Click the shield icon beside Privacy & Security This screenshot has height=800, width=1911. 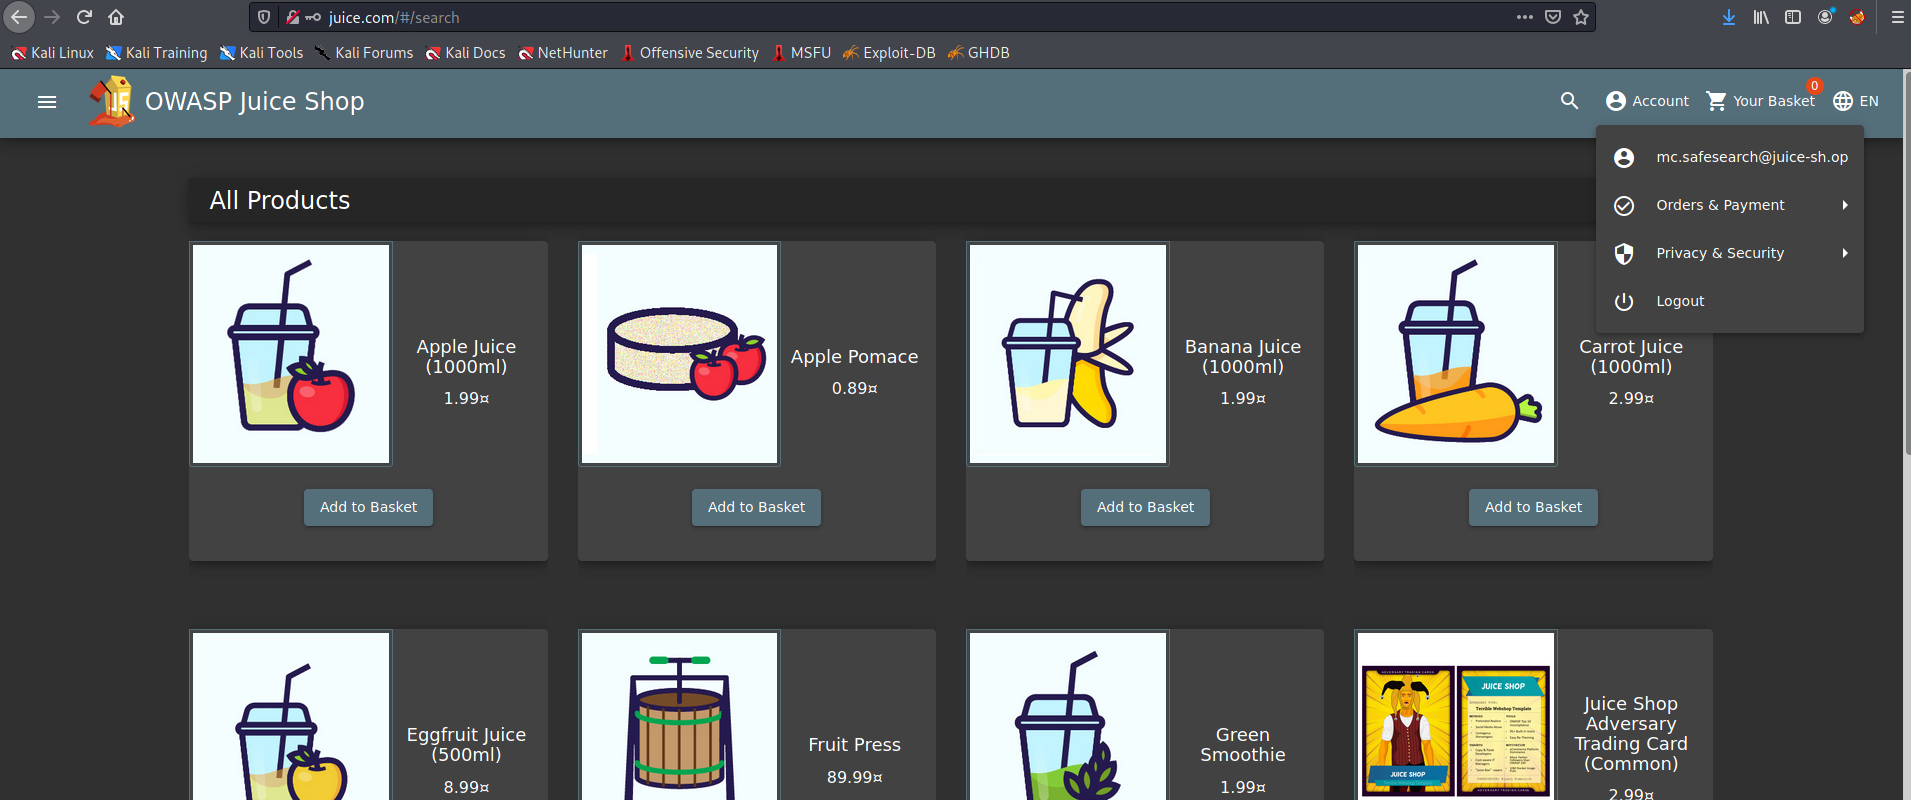click(1624, 254)
